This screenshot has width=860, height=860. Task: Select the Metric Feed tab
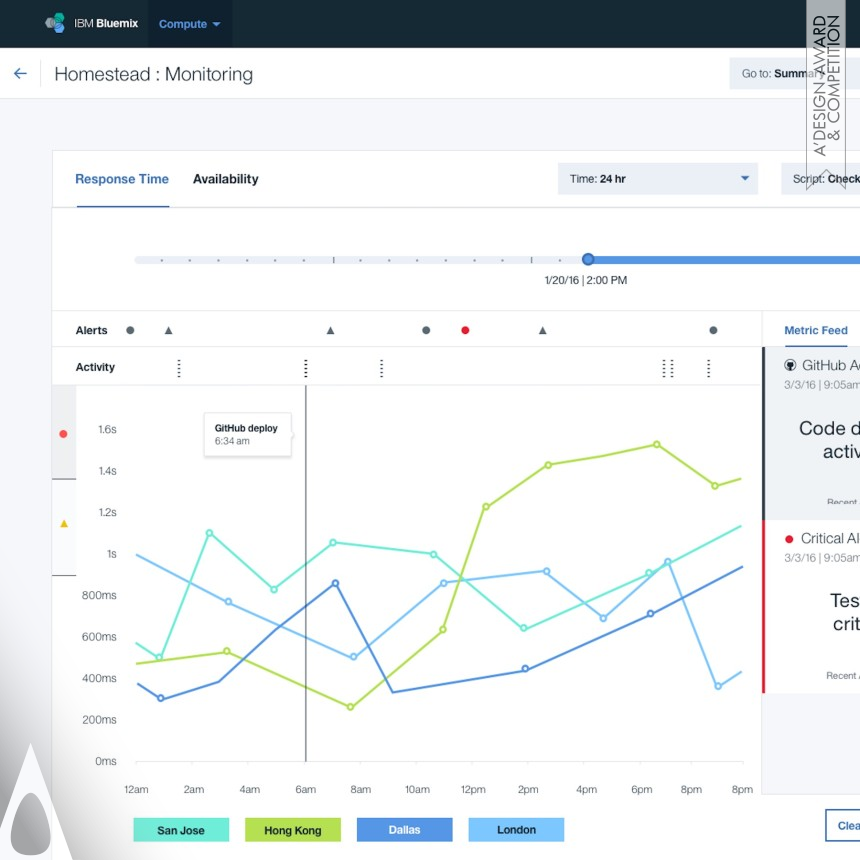click(815, 330)
